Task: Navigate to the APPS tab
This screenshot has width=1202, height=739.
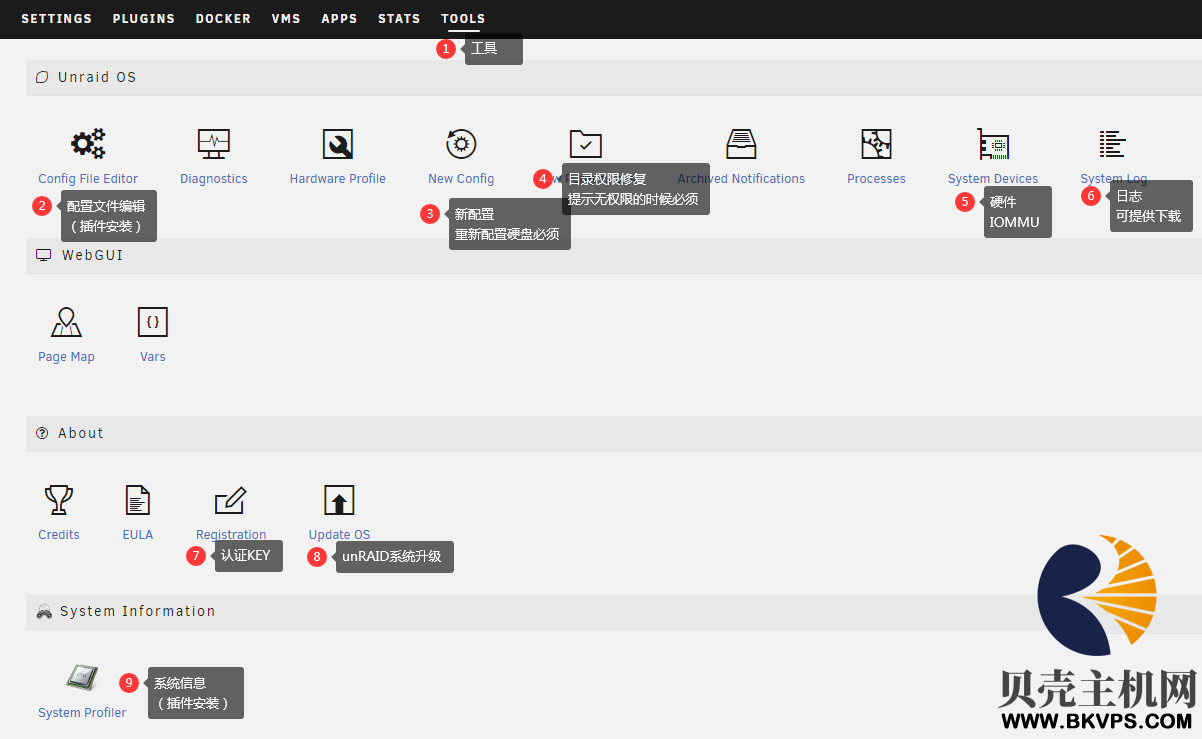Action: point(339,19)
